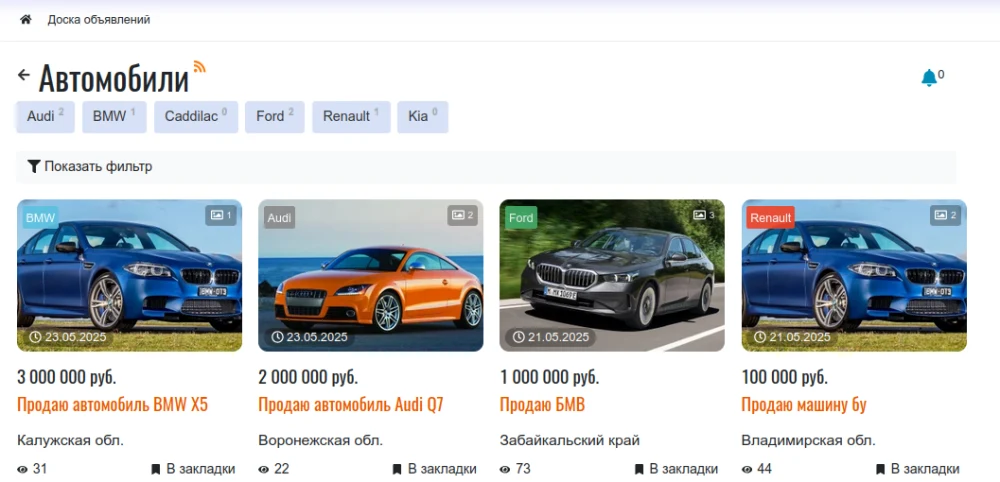Screen dimensions: 1000x482
Task: Click the Владимирская обл. region text
Action: [x=809, y=441]
